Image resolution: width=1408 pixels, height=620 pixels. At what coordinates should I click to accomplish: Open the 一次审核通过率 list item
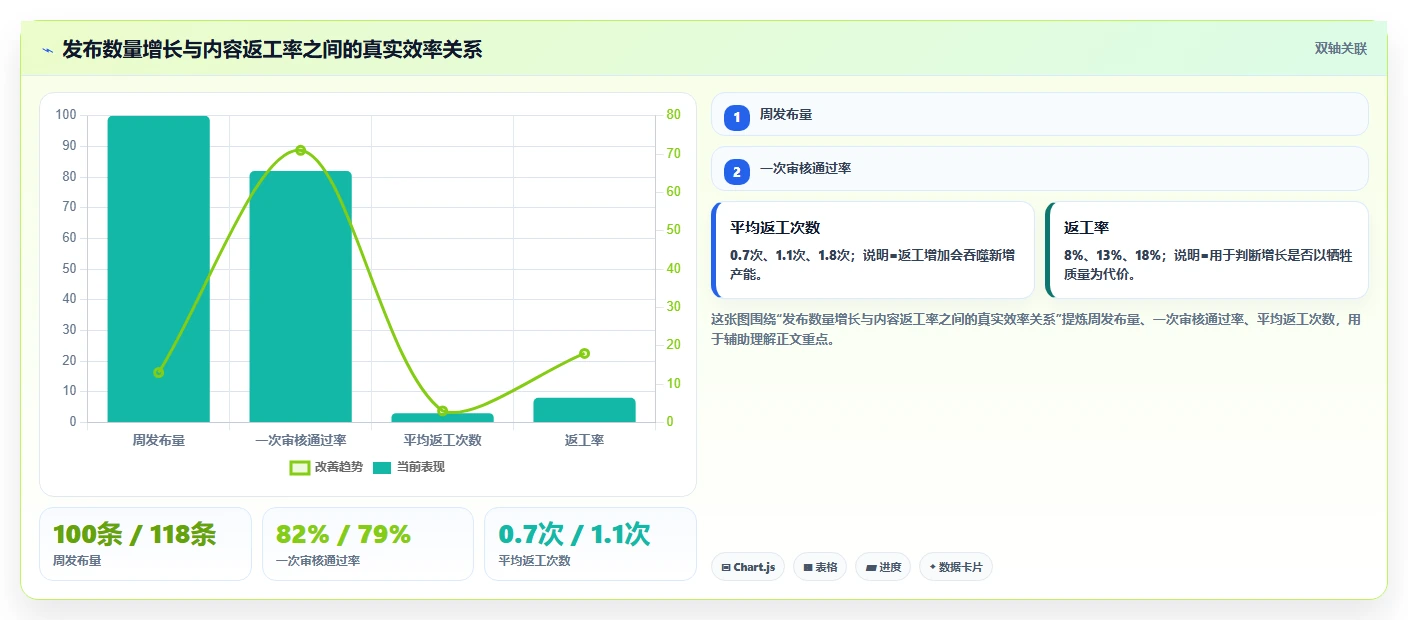(x=1039, y=169)
